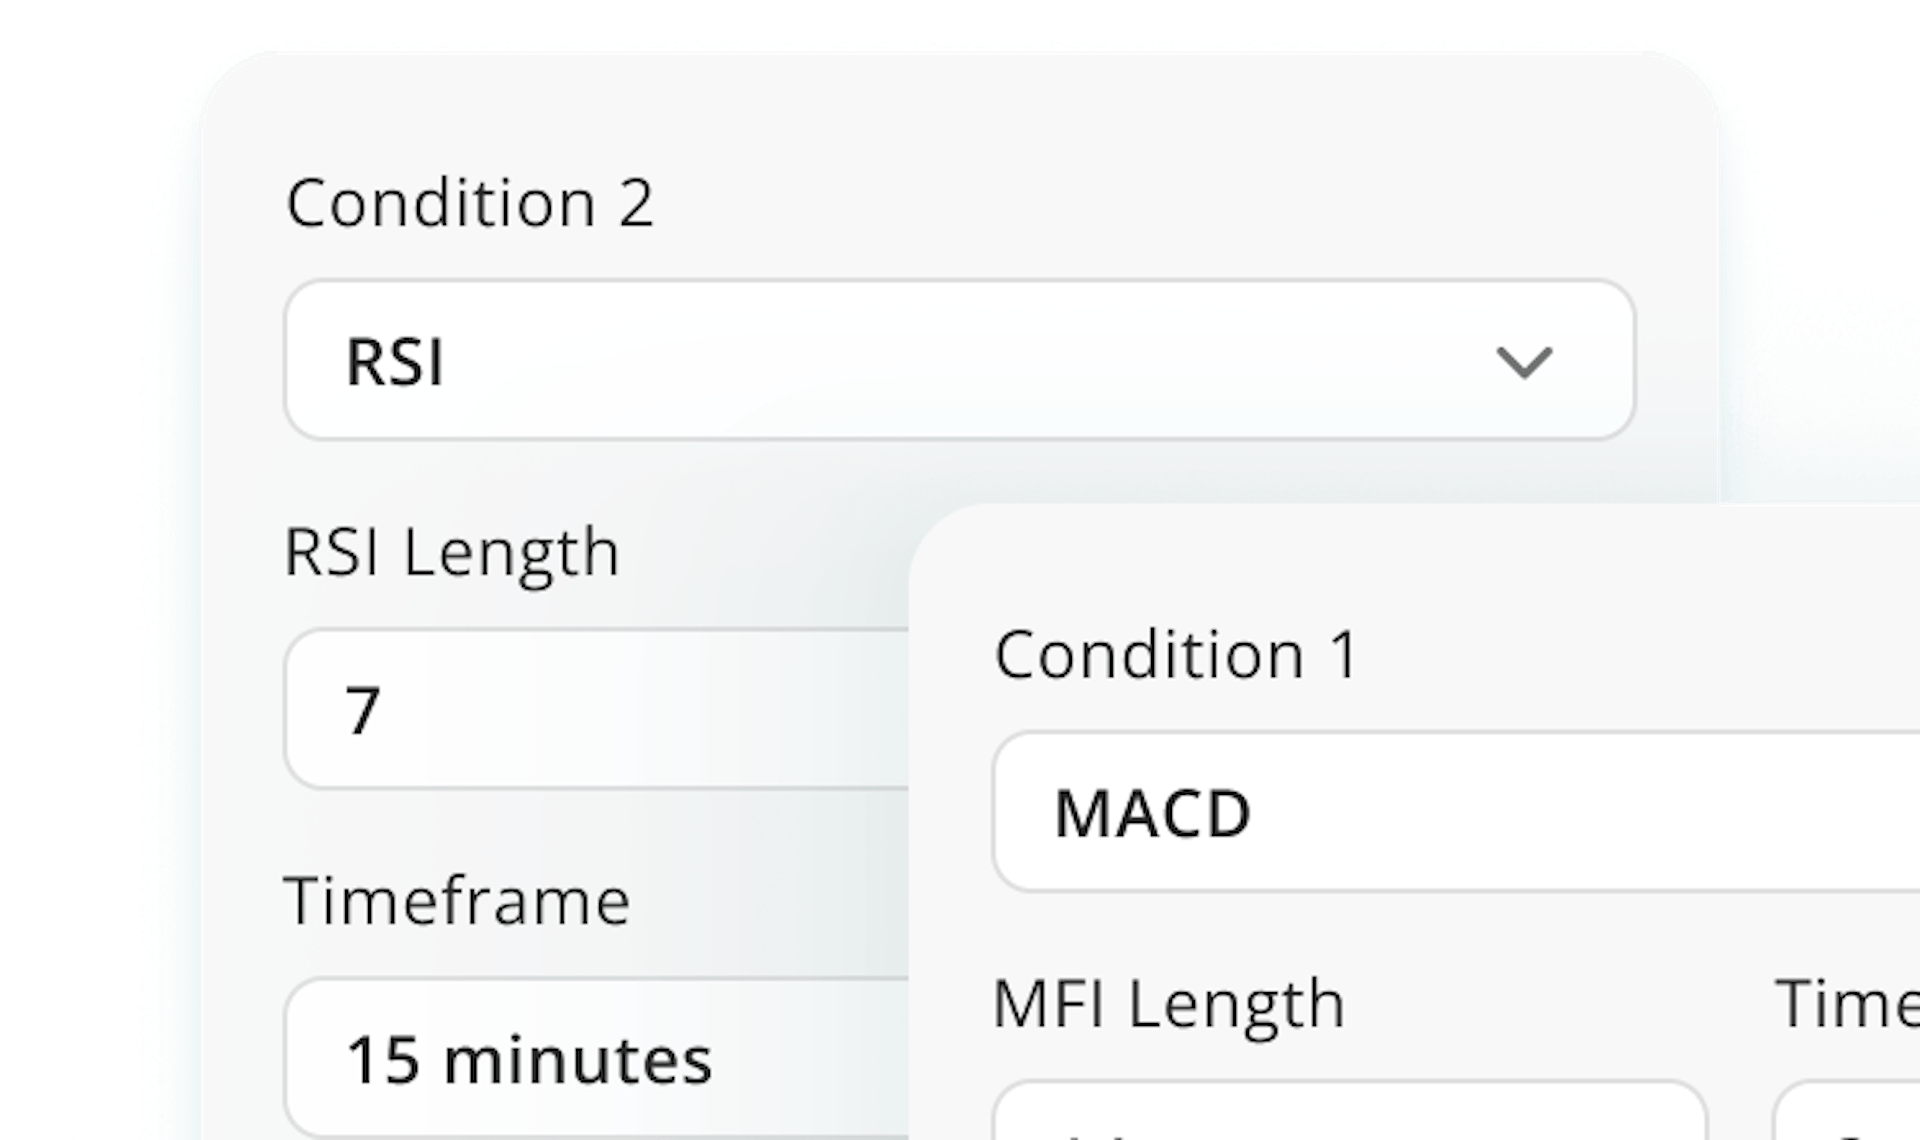Select the text MACD in Condition 1
The width and height of the screenshot is (1920, 1140).
[x=1151, y=812]
